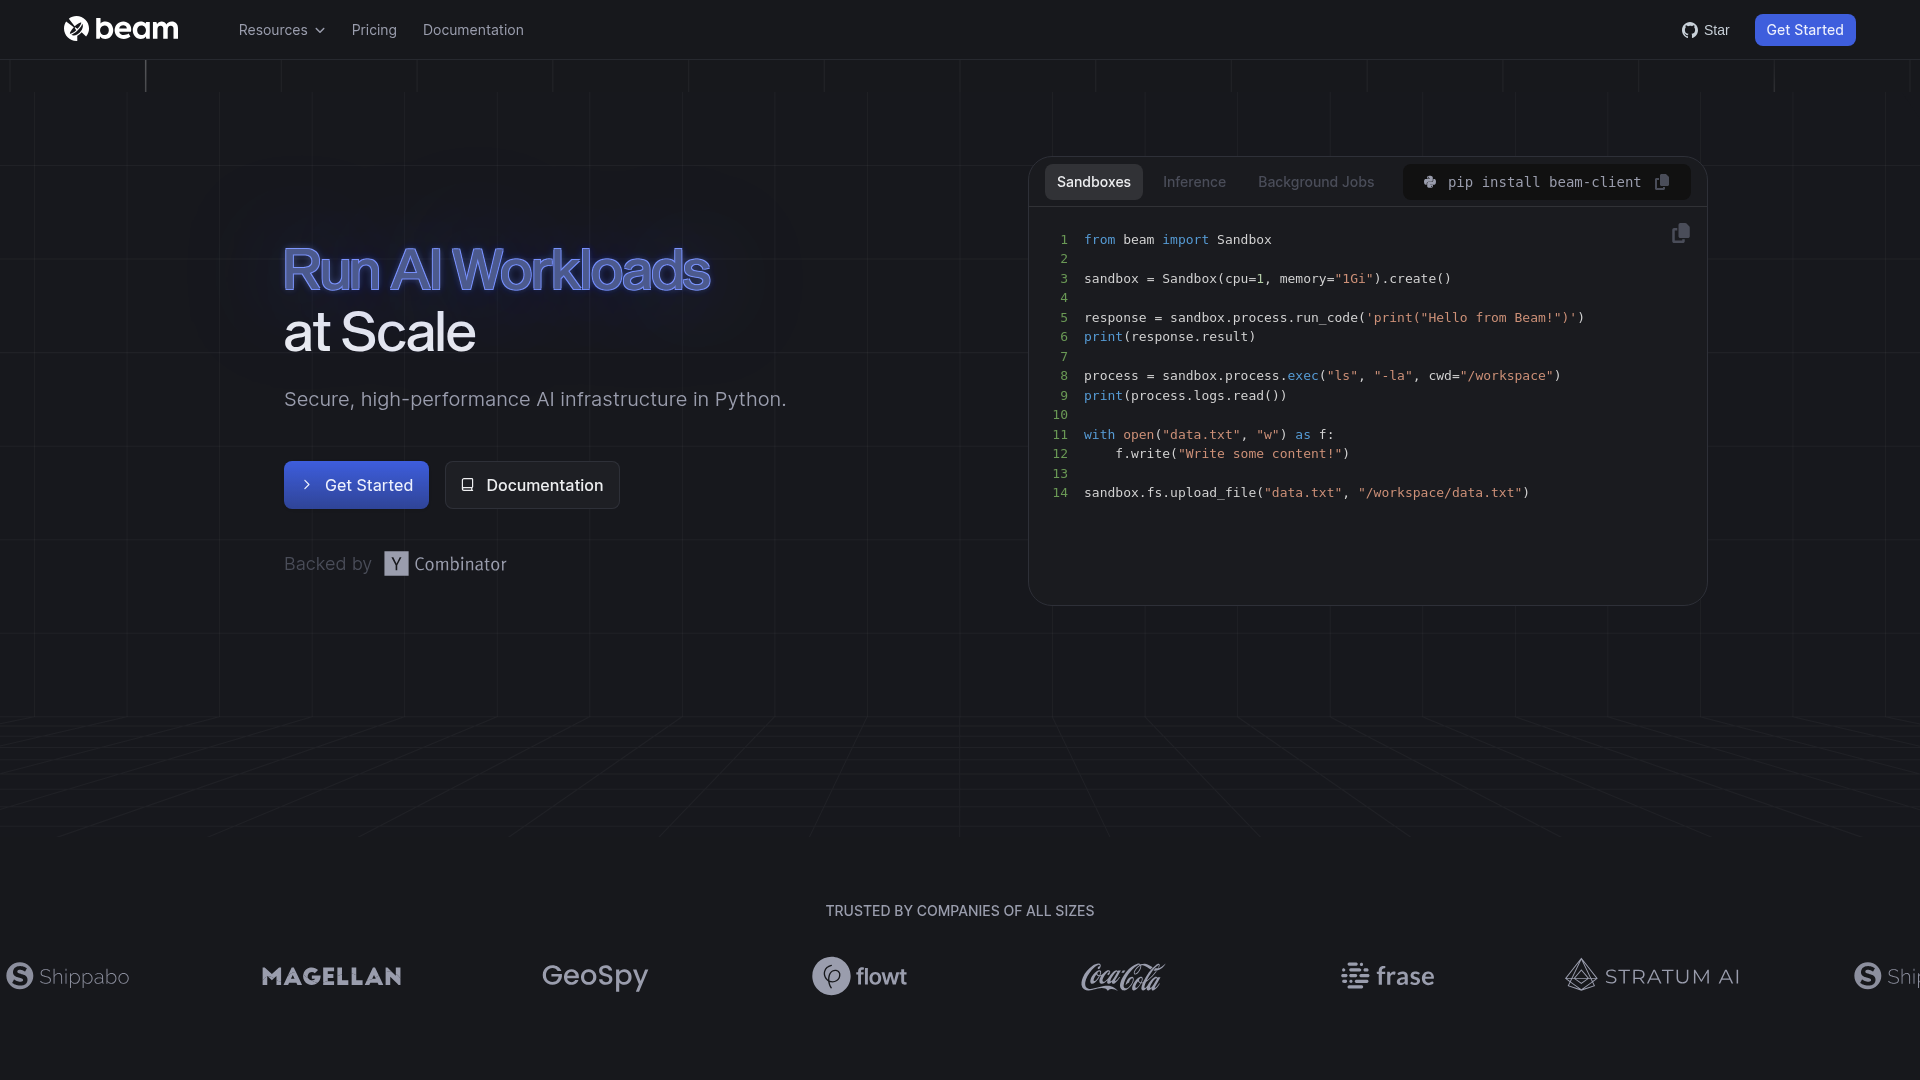1920x1080 pixels.
Task: Click the hero Documentation button
Action: pos(532,485)
